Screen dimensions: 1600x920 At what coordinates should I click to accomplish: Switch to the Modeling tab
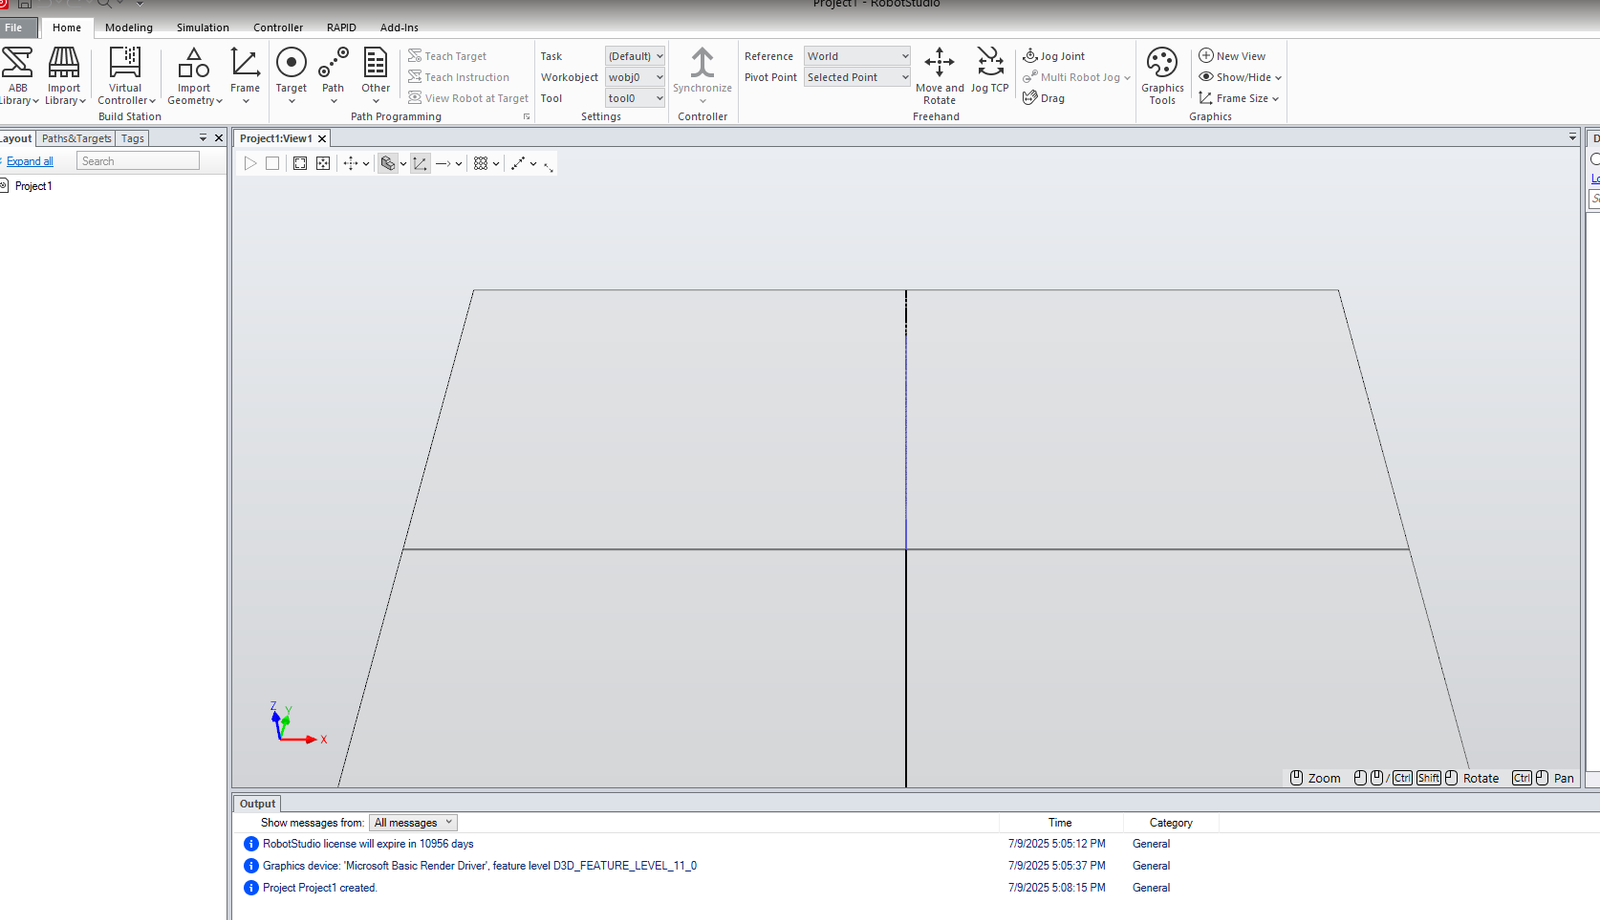(x=129, y=28)
